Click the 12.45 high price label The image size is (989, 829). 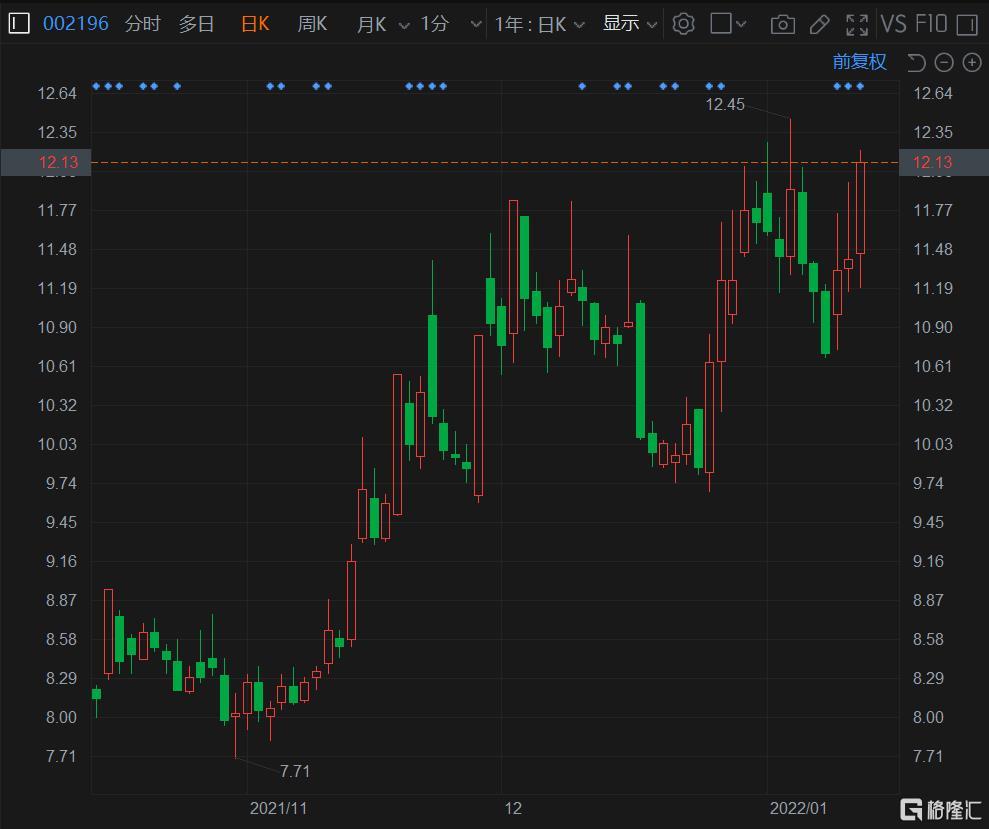725,104
